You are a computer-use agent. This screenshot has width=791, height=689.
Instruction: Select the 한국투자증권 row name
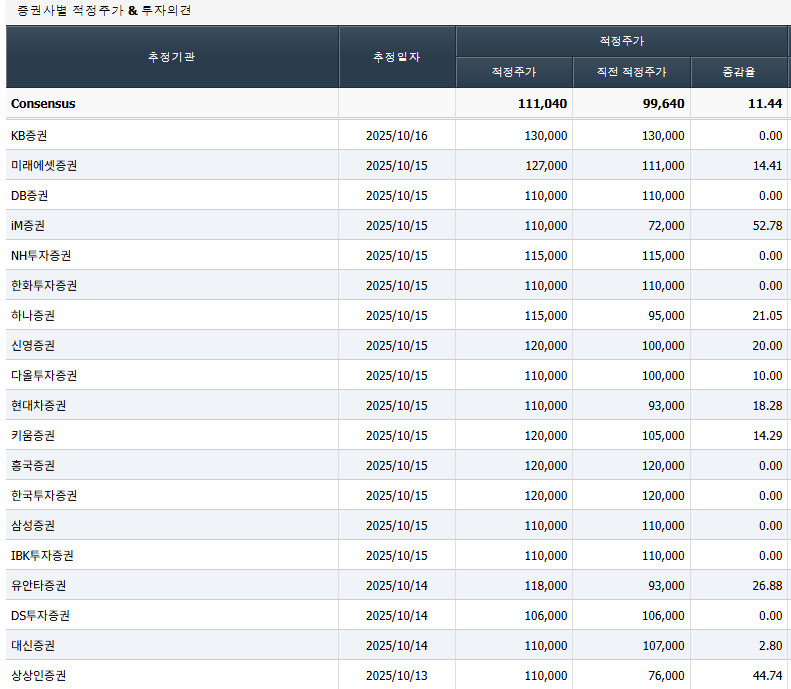[44, 496]
